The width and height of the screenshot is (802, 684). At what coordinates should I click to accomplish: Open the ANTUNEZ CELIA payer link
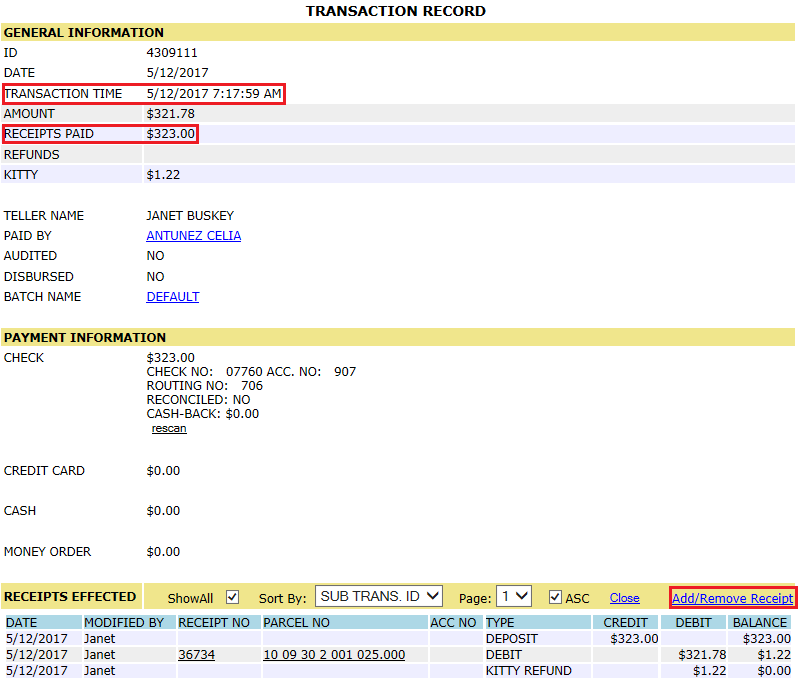(193, 236)
